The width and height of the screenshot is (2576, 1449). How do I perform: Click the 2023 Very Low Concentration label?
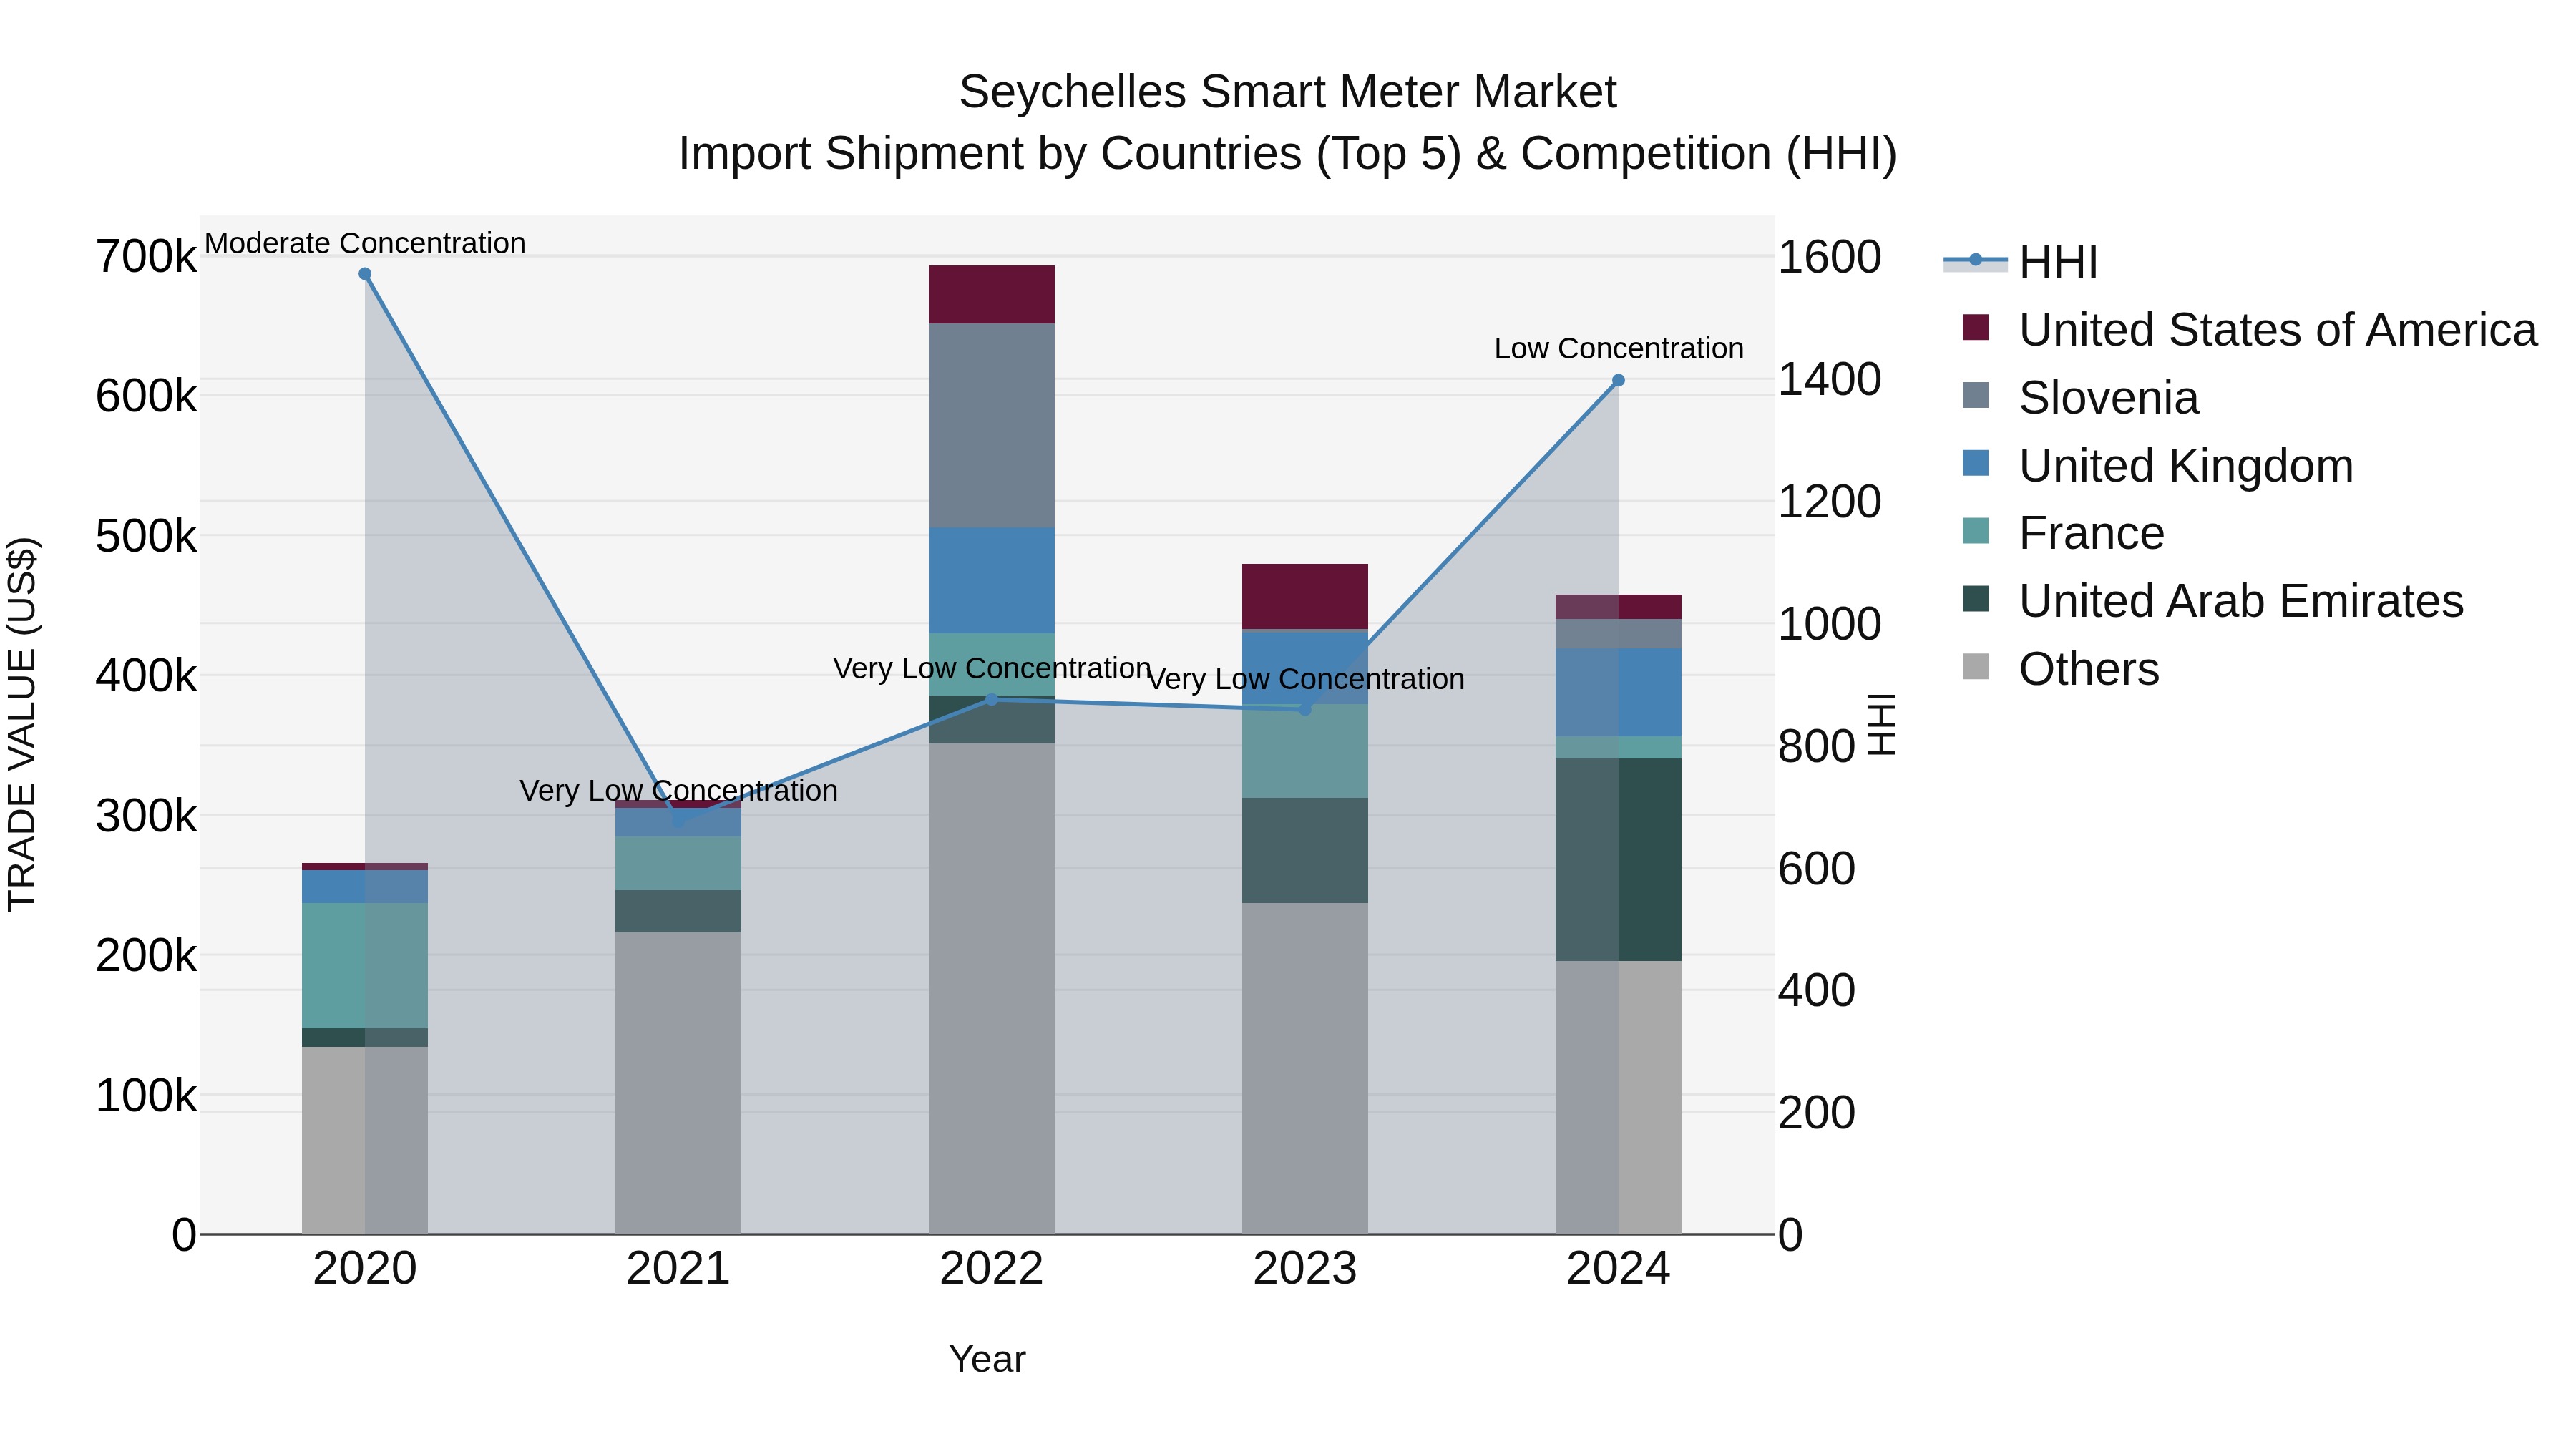point(1305,678)
